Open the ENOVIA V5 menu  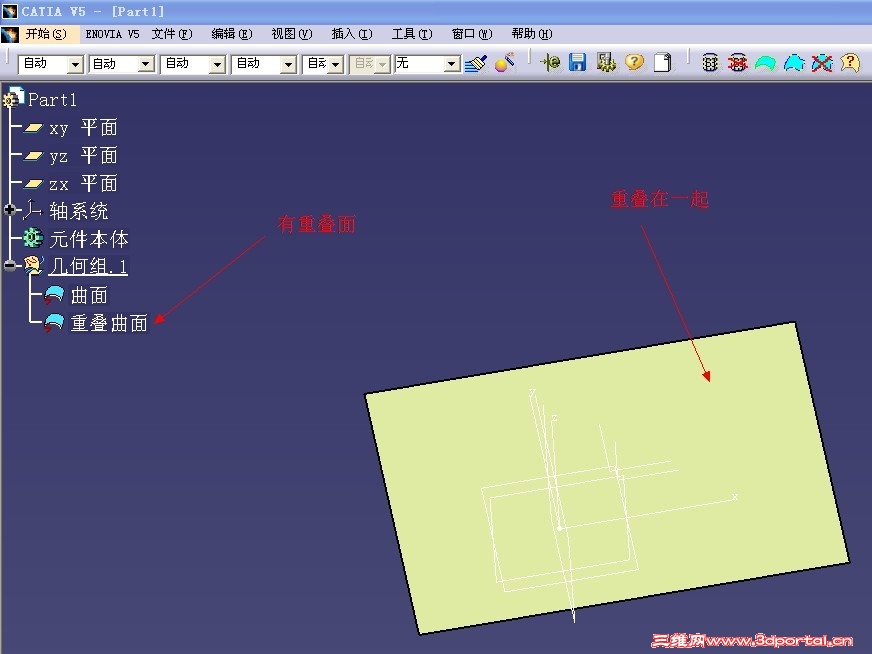(112, 34)
